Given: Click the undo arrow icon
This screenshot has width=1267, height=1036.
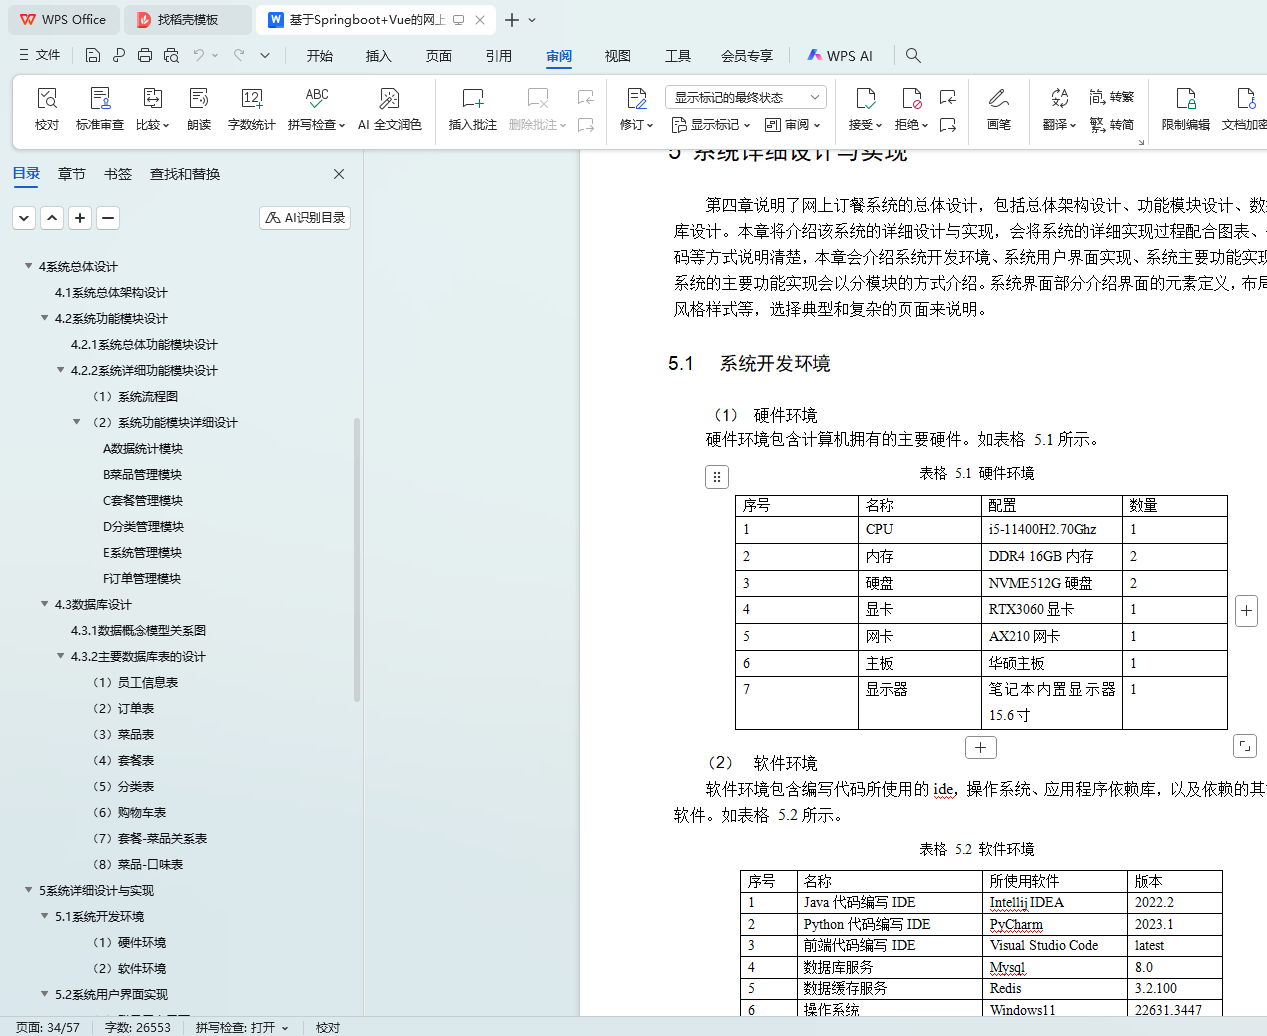Looking at the screenshot, I should (199, 55).
